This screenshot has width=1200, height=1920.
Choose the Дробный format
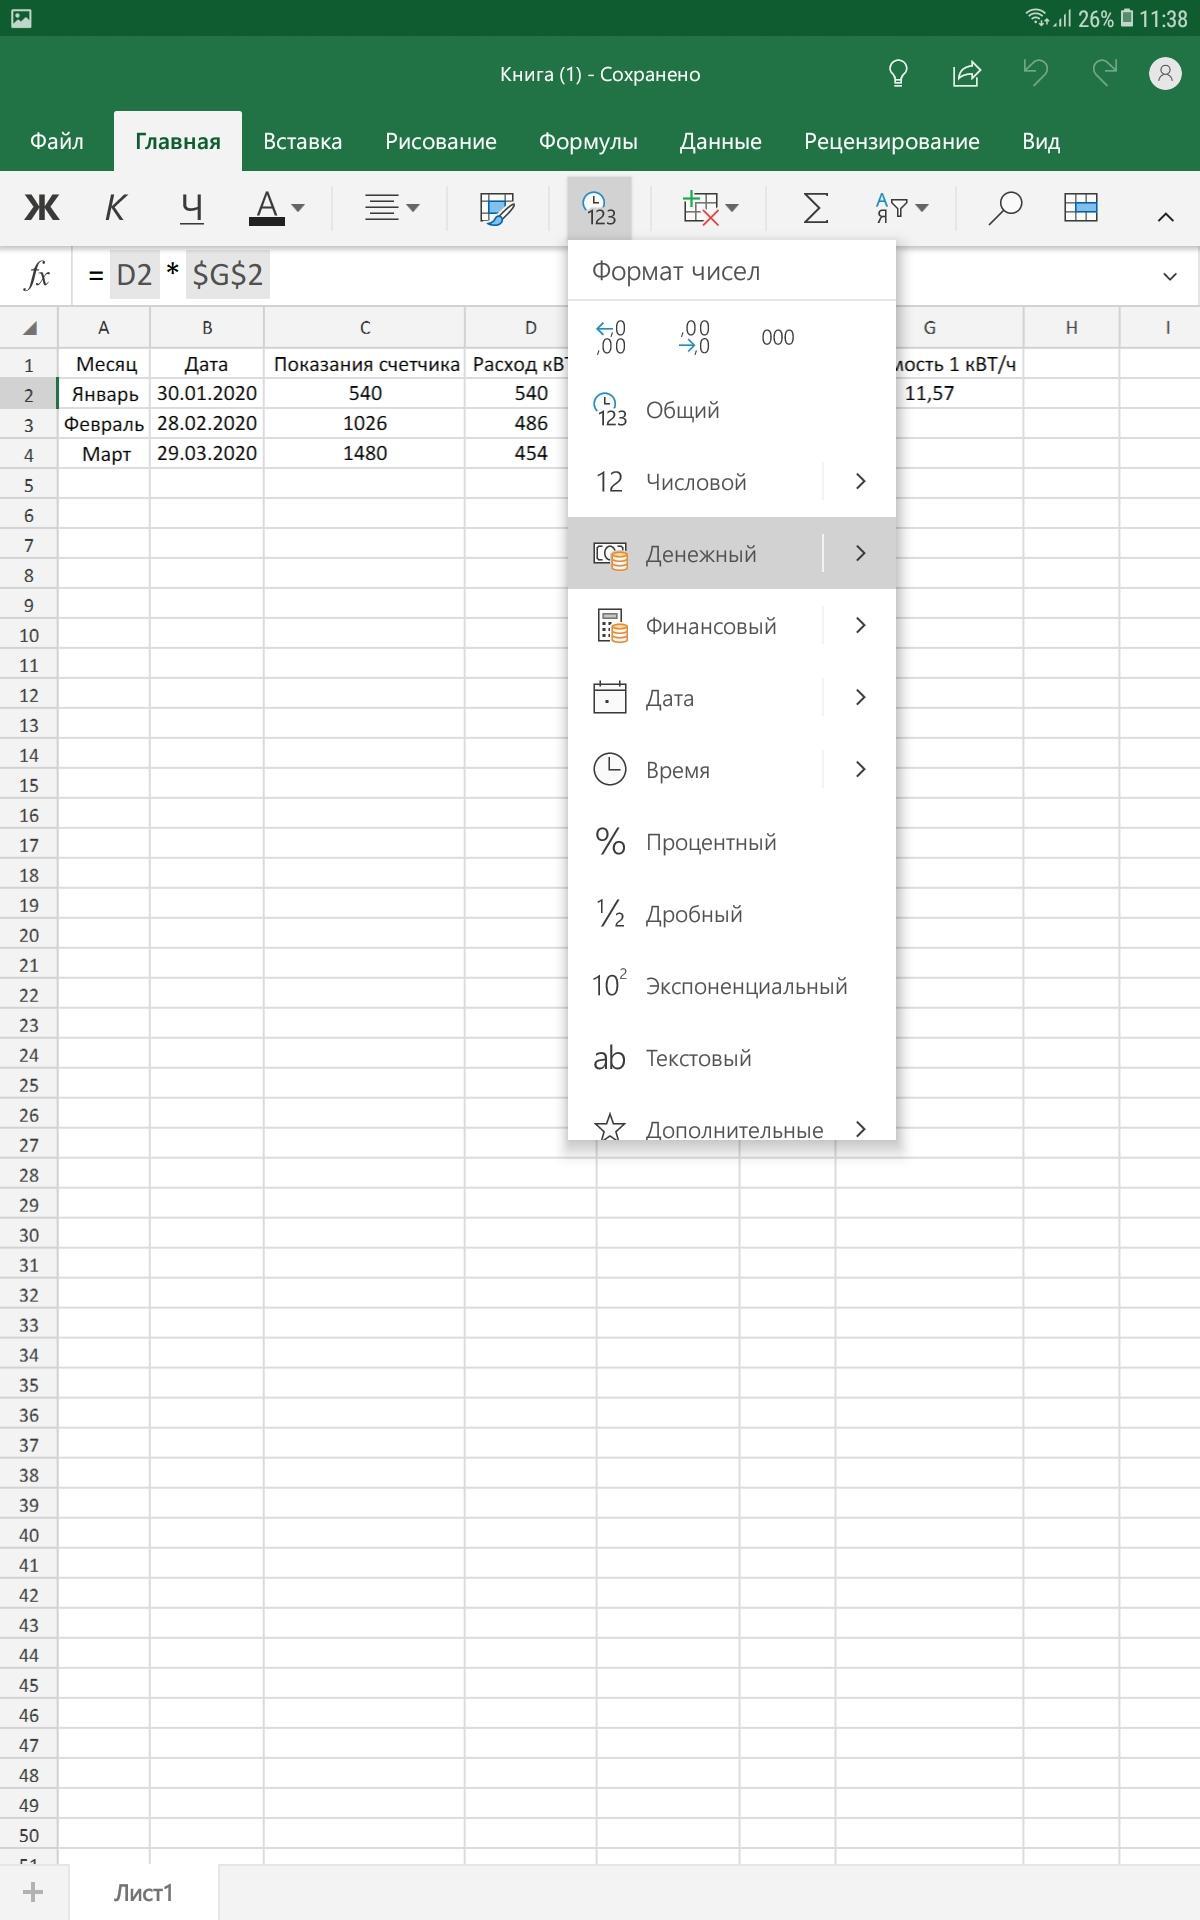coord(732,914)
